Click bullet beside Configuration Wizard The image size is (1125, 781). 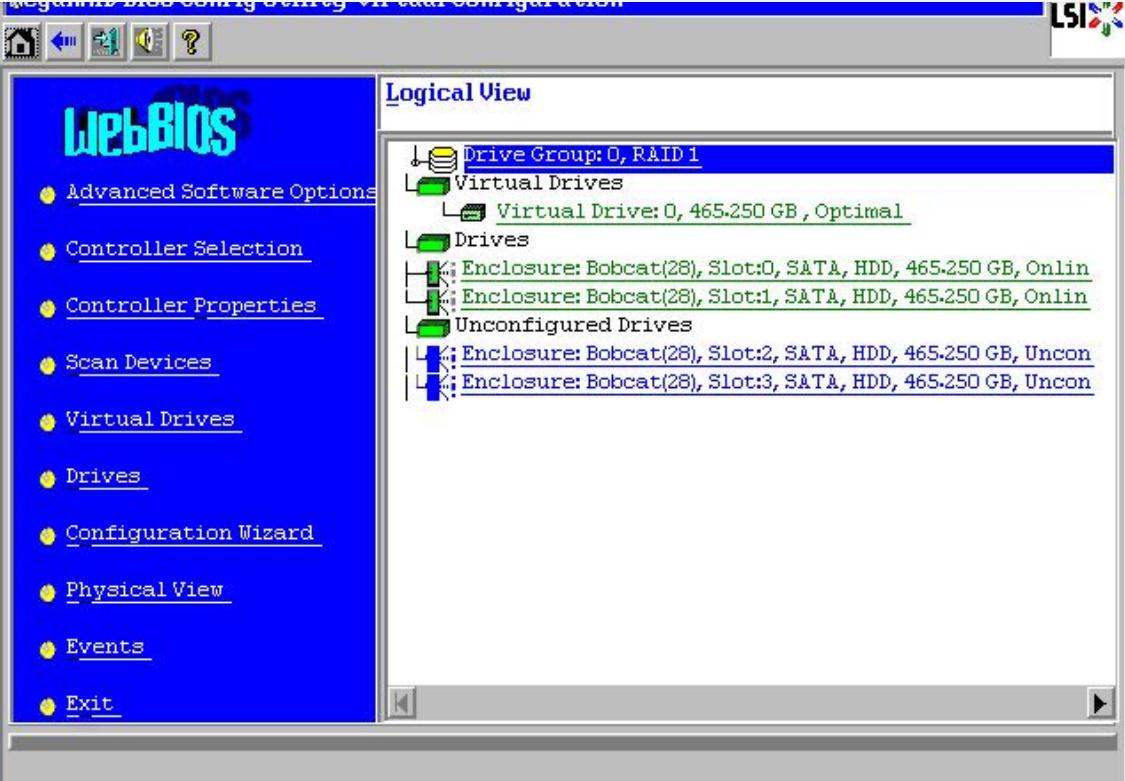point(47,536)
